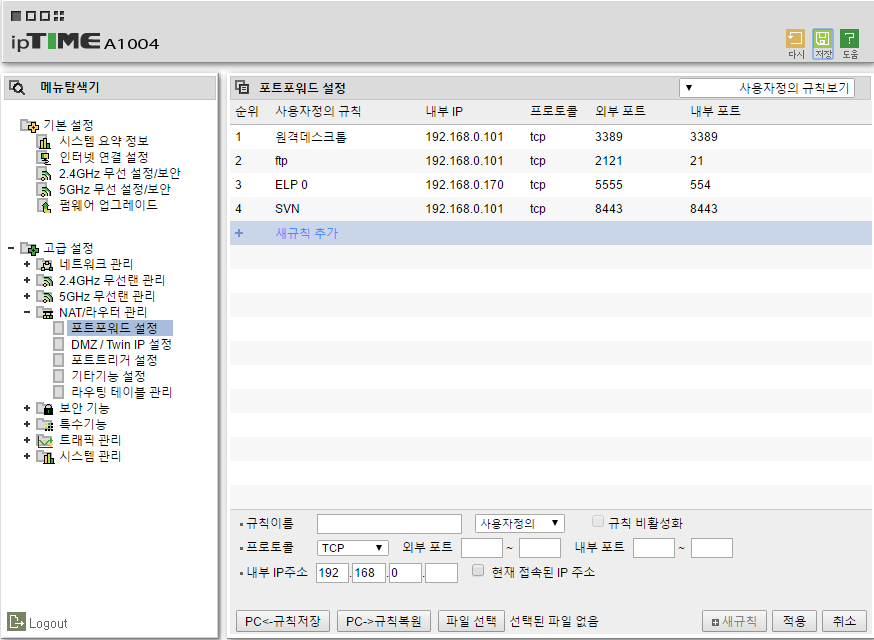Screen dimensions: 874x640
Task: Open 기타기능 설정 menu item
Action: (108, 376)
